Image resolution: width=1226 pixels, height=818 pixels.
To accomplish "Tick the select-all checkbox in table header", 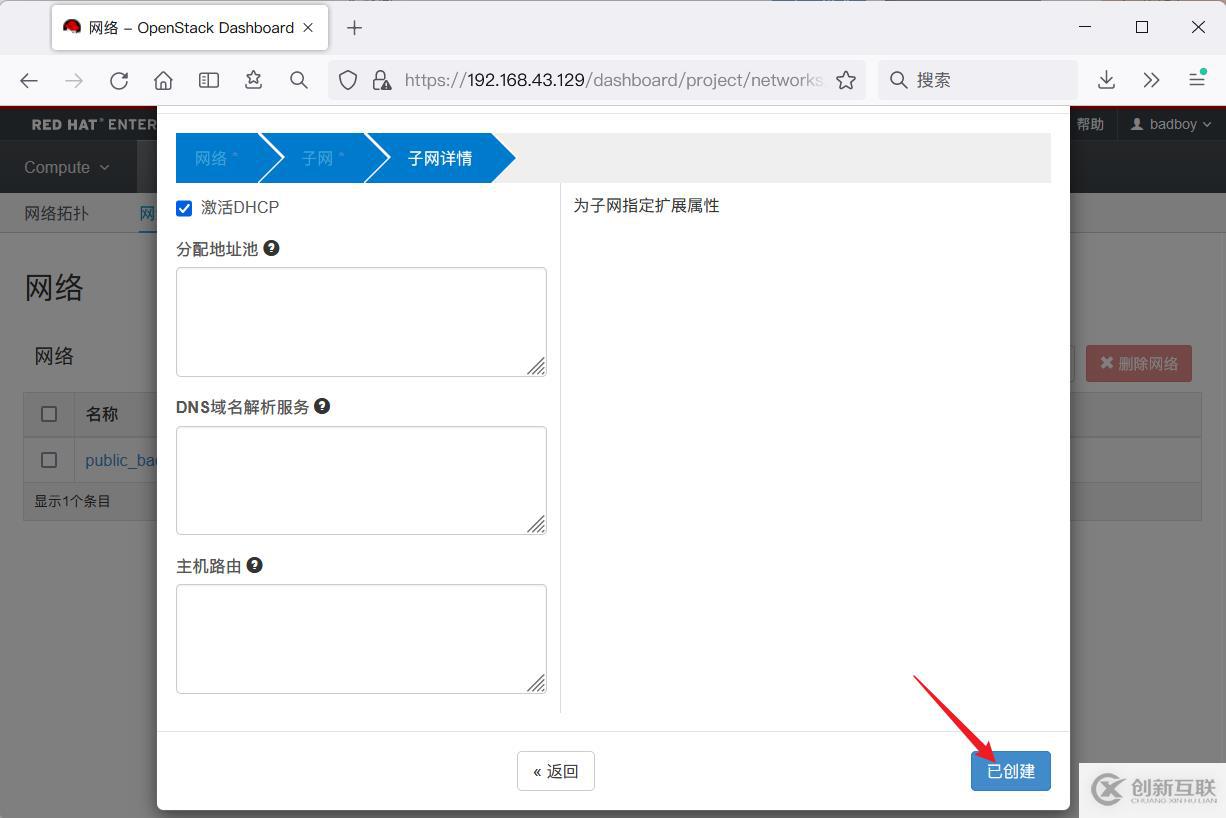I will 49,414.
